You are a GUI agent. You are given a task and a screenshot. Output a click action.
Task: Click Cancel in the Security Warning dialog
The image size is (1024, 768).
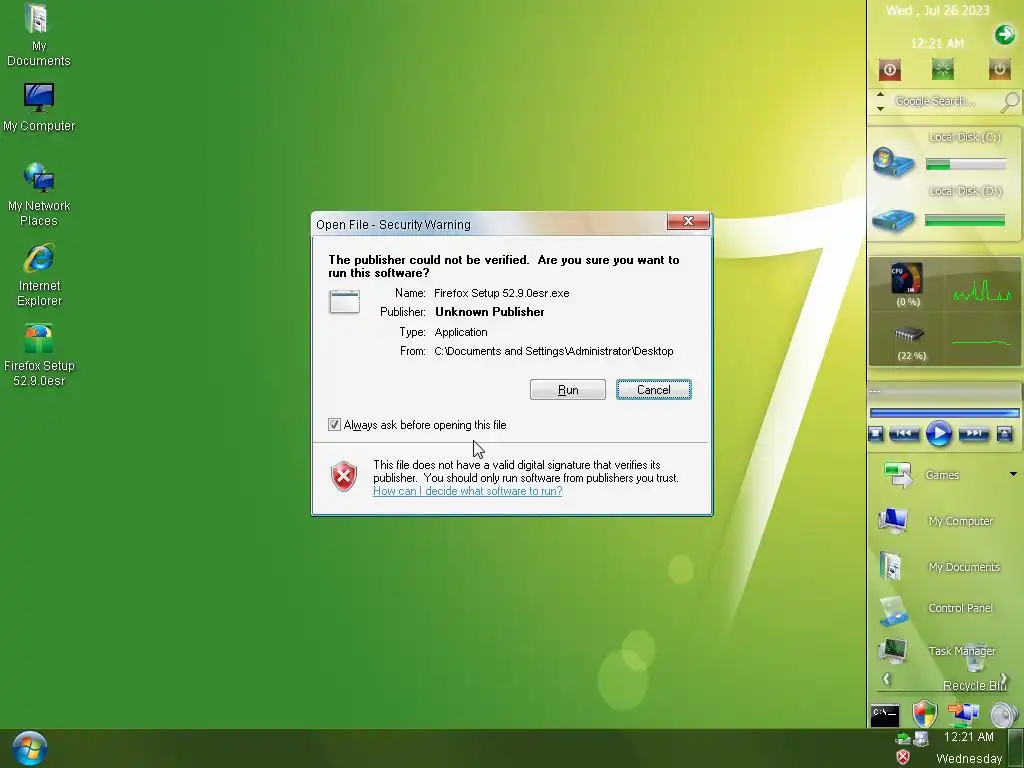tap(654, 390)
